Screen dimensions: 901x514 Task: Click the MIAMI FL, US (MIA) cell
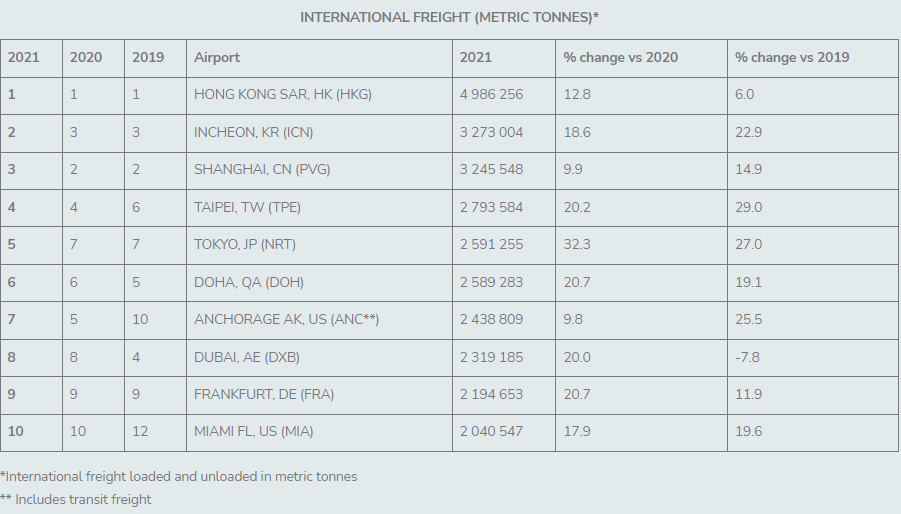(x=319, y=432)
